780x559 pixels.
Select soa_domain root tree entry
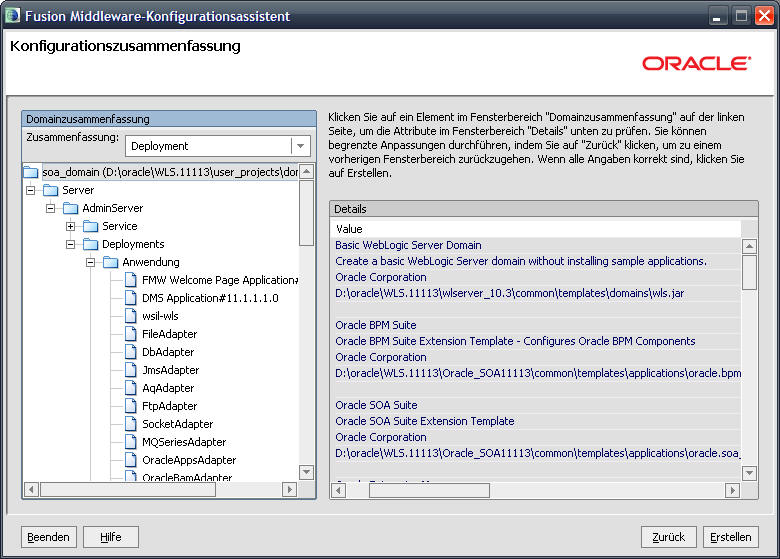(x=170, y=172)
